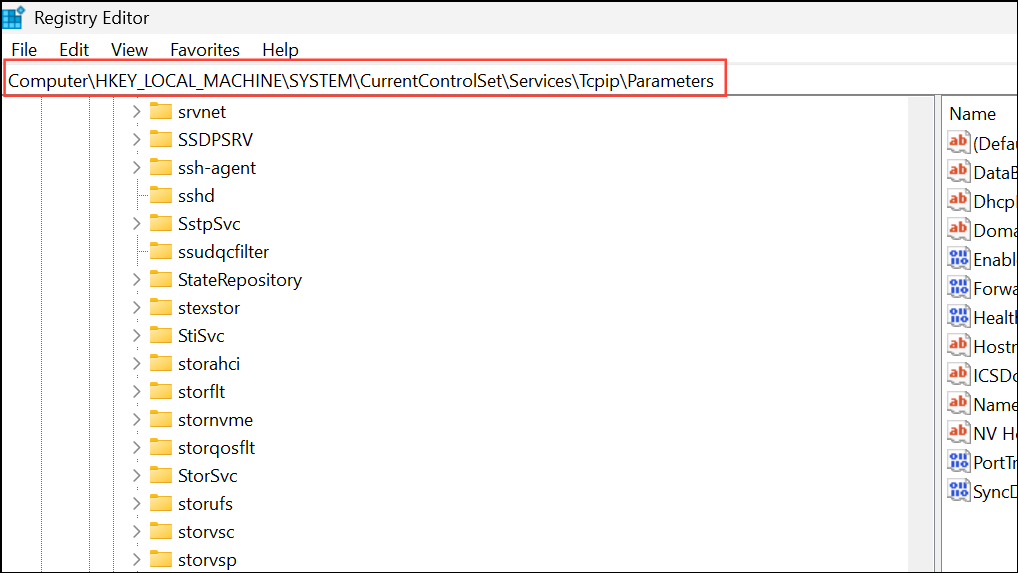Open the View menu
Screen dimensions: 1018x573
(129, 50)
